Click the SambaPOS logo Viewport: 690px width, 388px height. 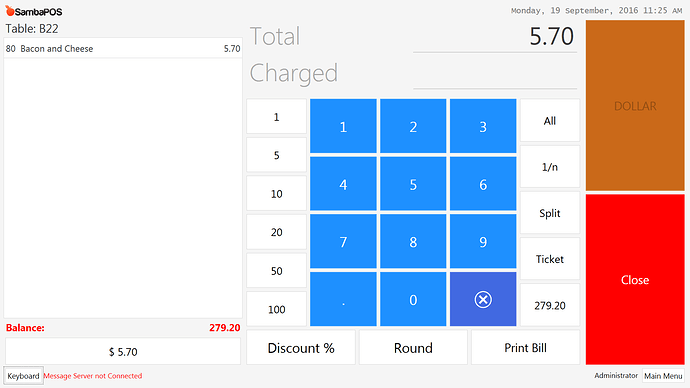coord(34,11)
